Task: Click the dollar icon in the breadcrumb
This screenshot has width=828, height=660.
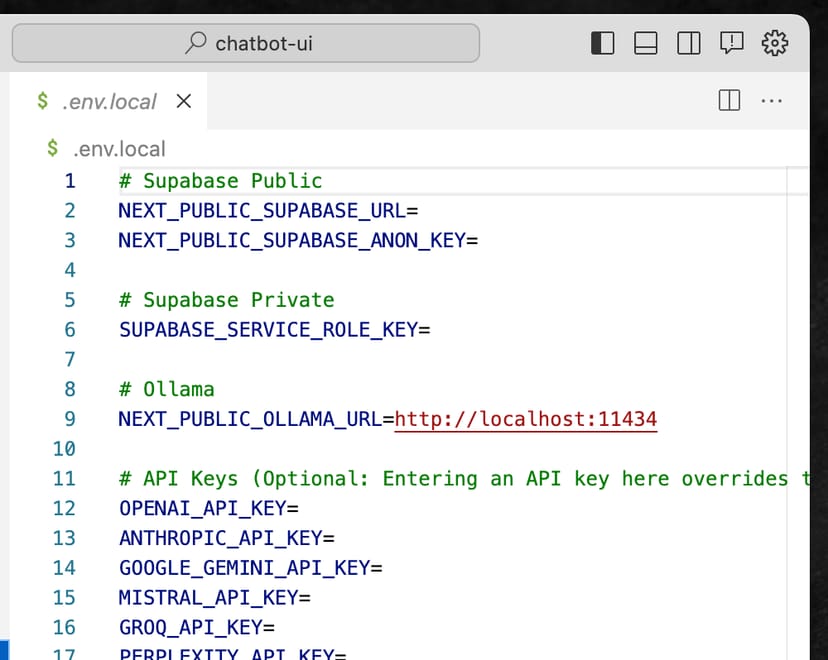Action: point(53,149)
